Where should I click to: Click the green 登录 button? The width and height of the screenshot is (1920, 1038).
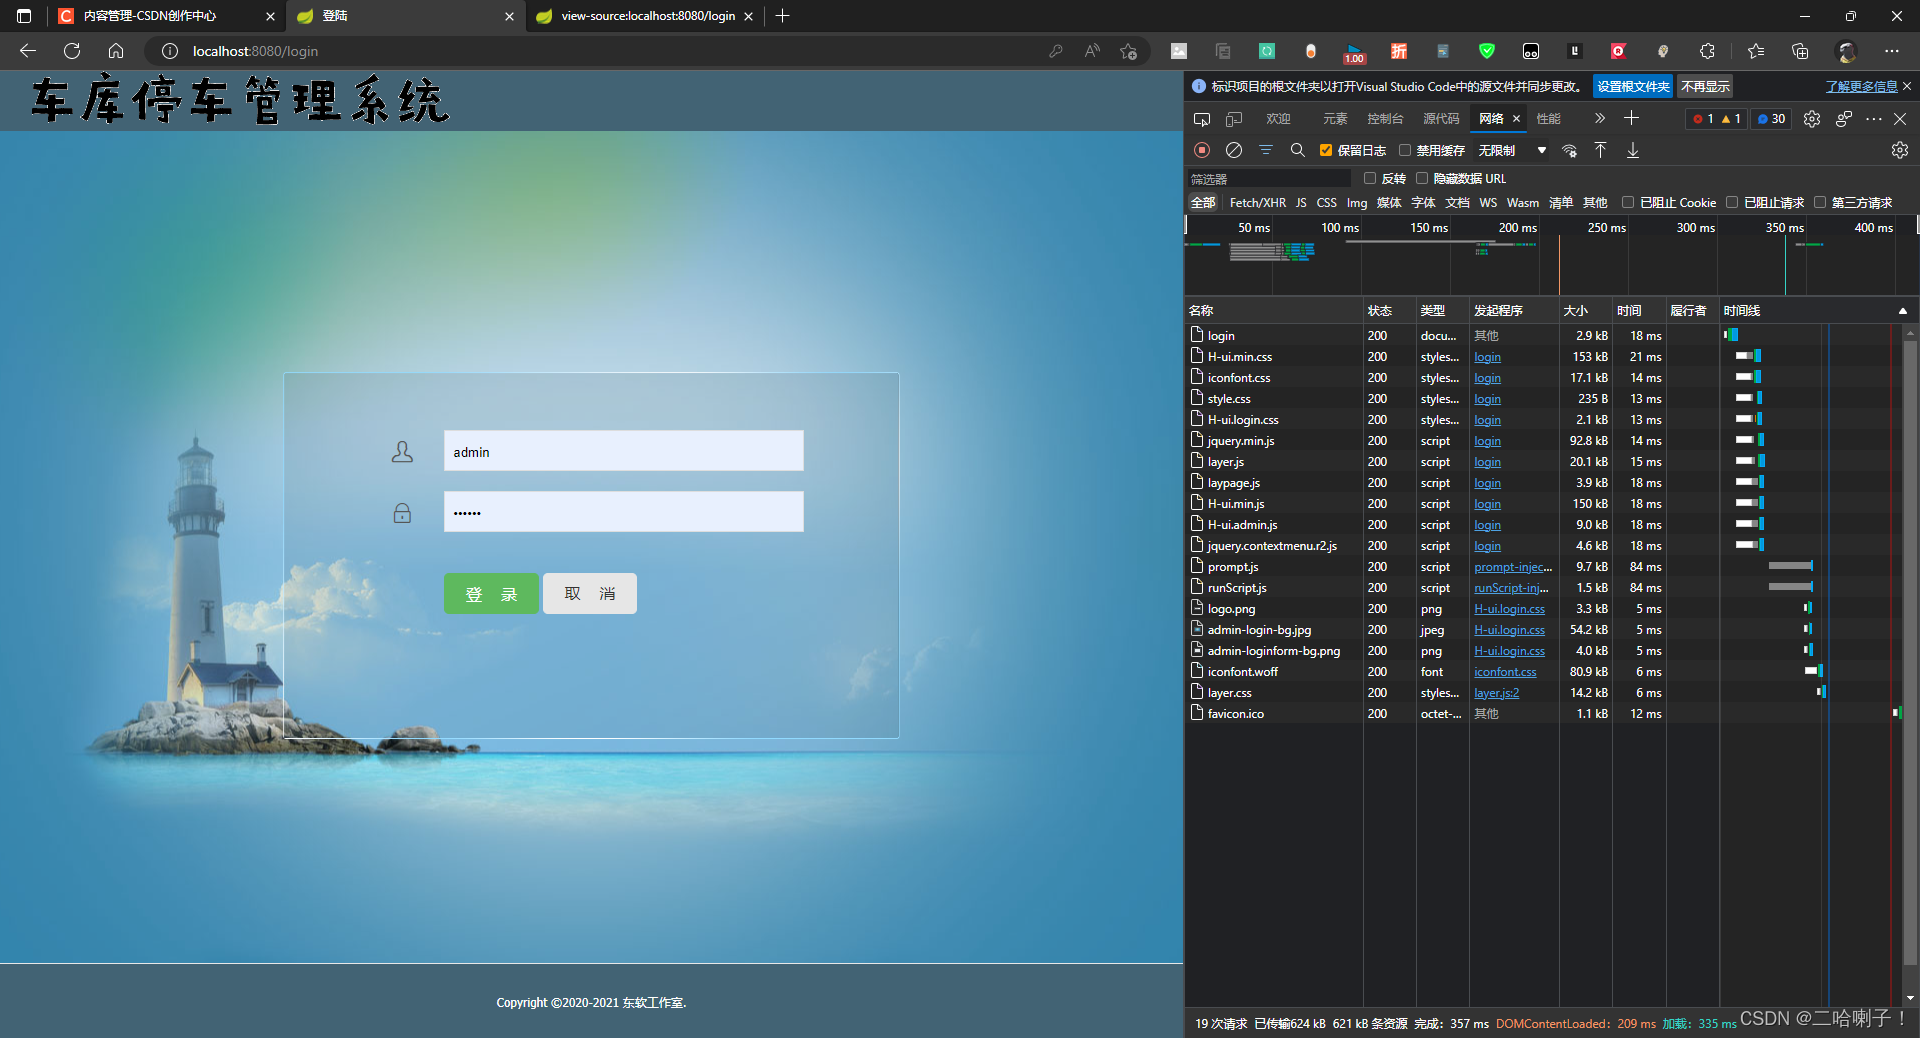(x=491, y=594)
